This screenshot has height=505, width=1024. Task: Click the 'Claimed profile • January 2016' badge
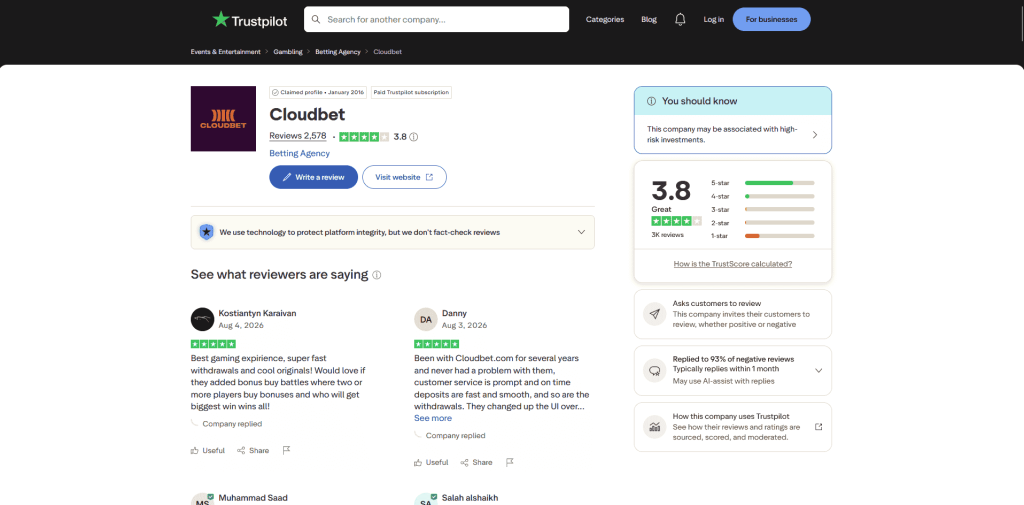[318, 93]
